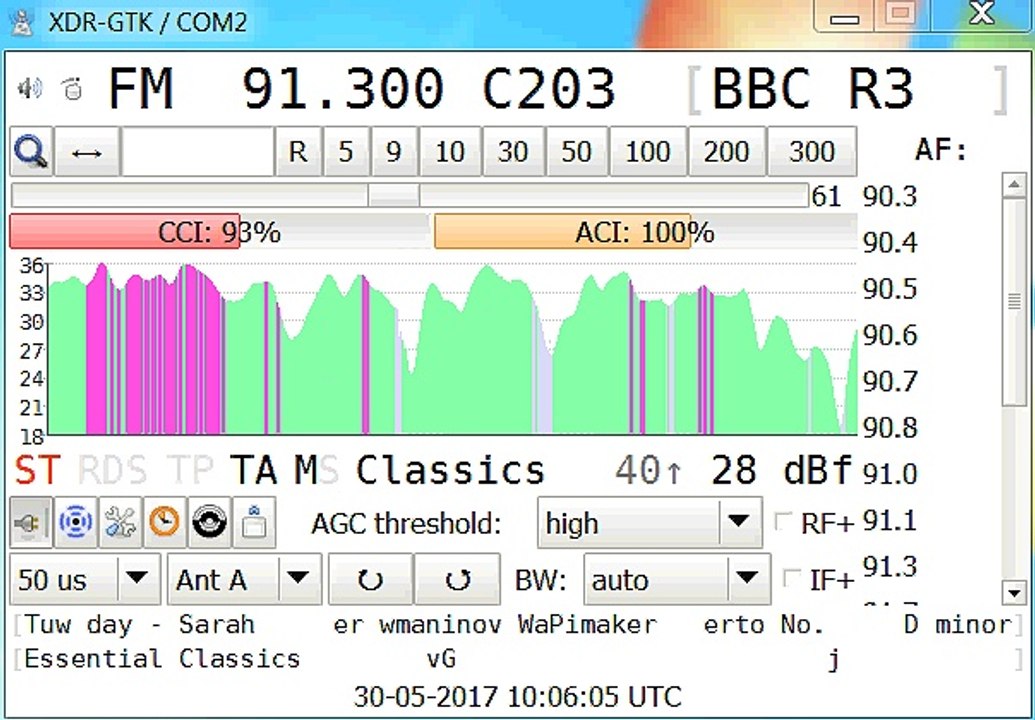Click the 50 step button
This screenshot has width=1035, height=720.
point(576,152)
